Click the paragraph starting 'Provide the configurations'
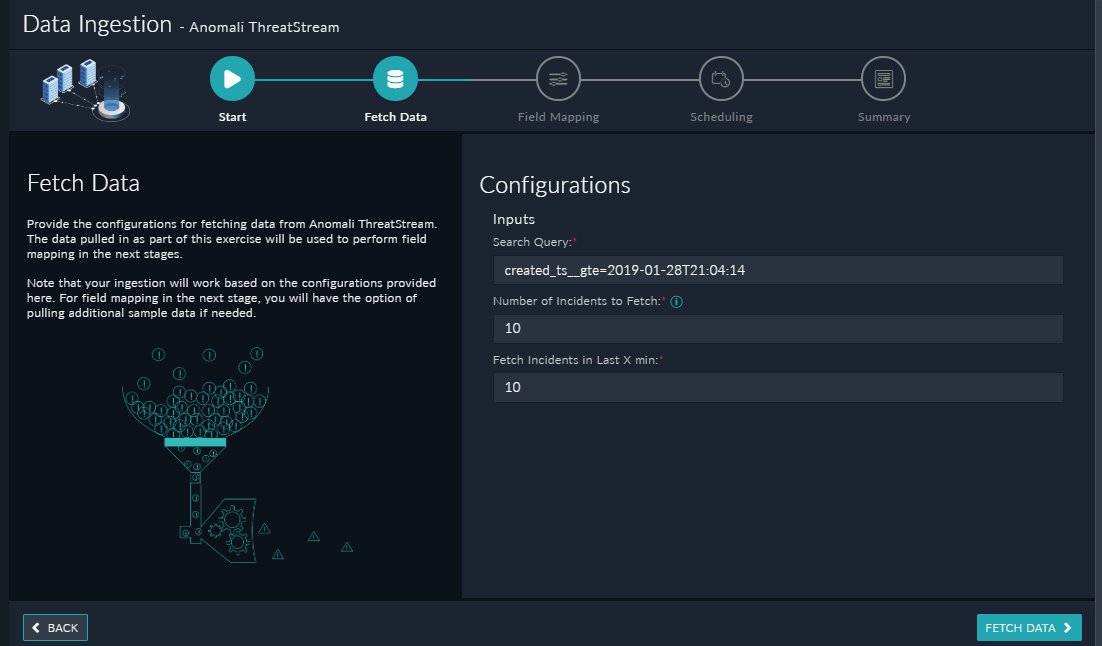Screen dimensions: 1102x646 coord(232,239)
